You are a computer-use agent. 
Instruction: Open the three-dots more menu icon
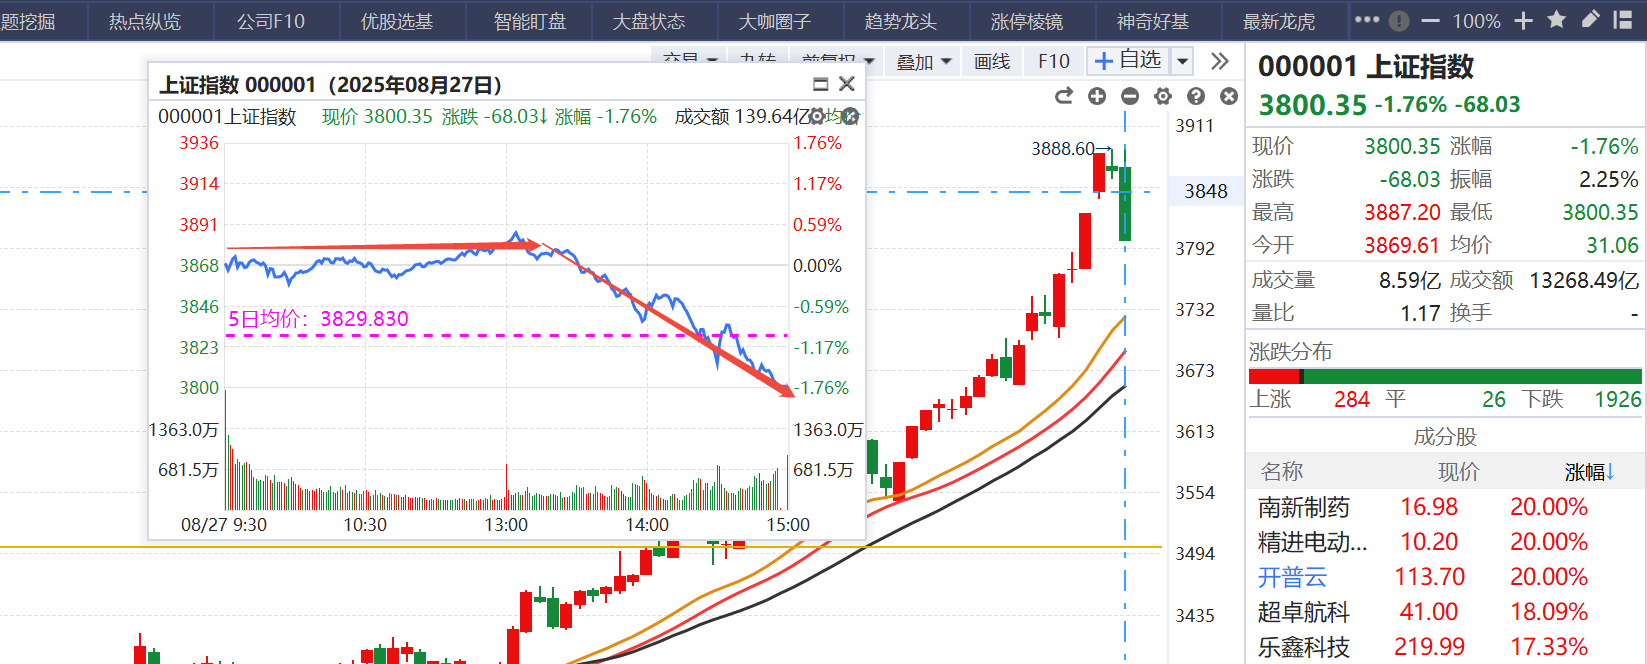click(1367, 20)
